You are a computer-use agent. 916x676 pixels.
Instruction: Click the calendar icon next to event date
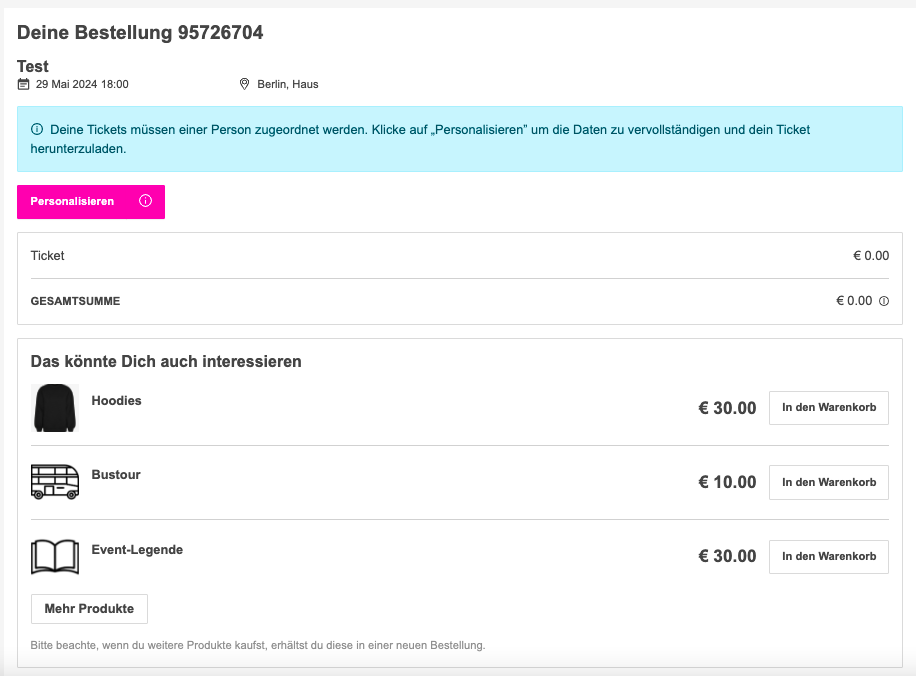tap(23, 84)
